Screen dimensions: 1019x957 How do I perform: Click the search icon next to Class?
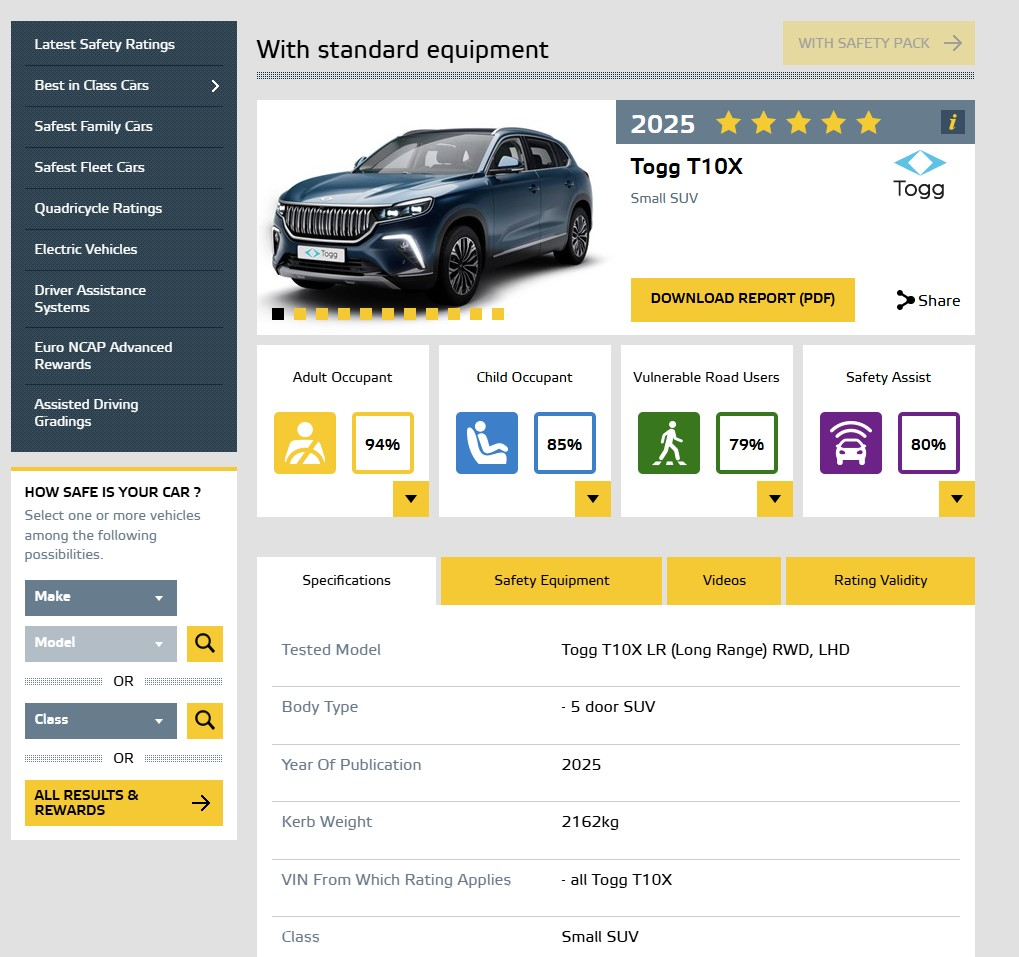[x=205, y=721]
